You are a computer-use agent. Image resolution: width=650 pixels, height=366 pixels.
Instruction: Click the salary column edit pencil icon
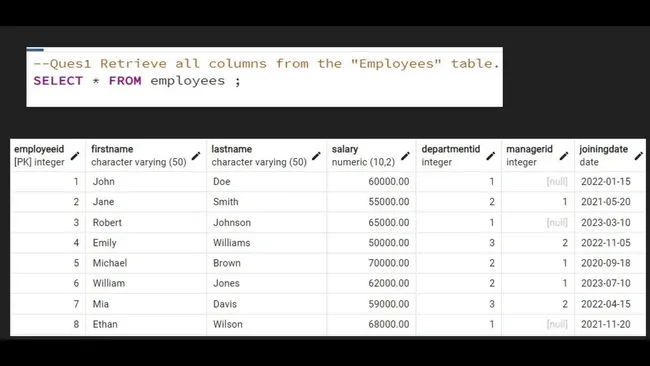pos(405,156)
